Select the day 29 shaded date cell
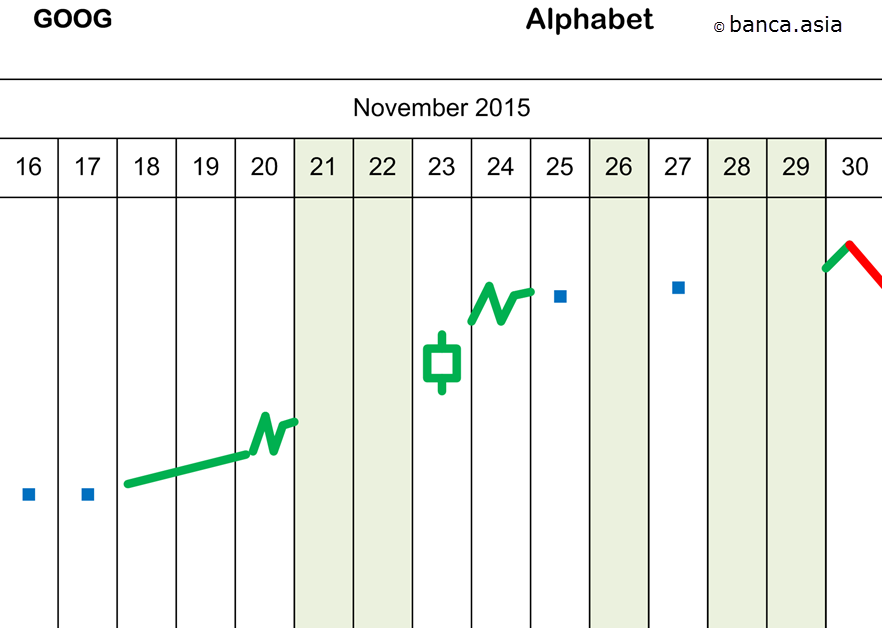This screenshot has height=628, width=882. click(796, 167)
